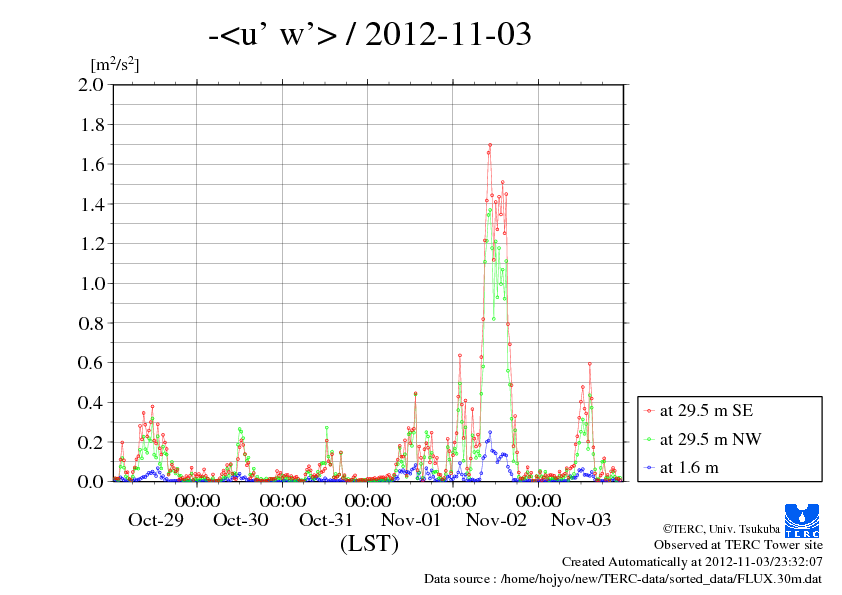Click legend entry 'at 29.5 m NW'
Viewport: 842px width, 595px height.
point(710,439)
